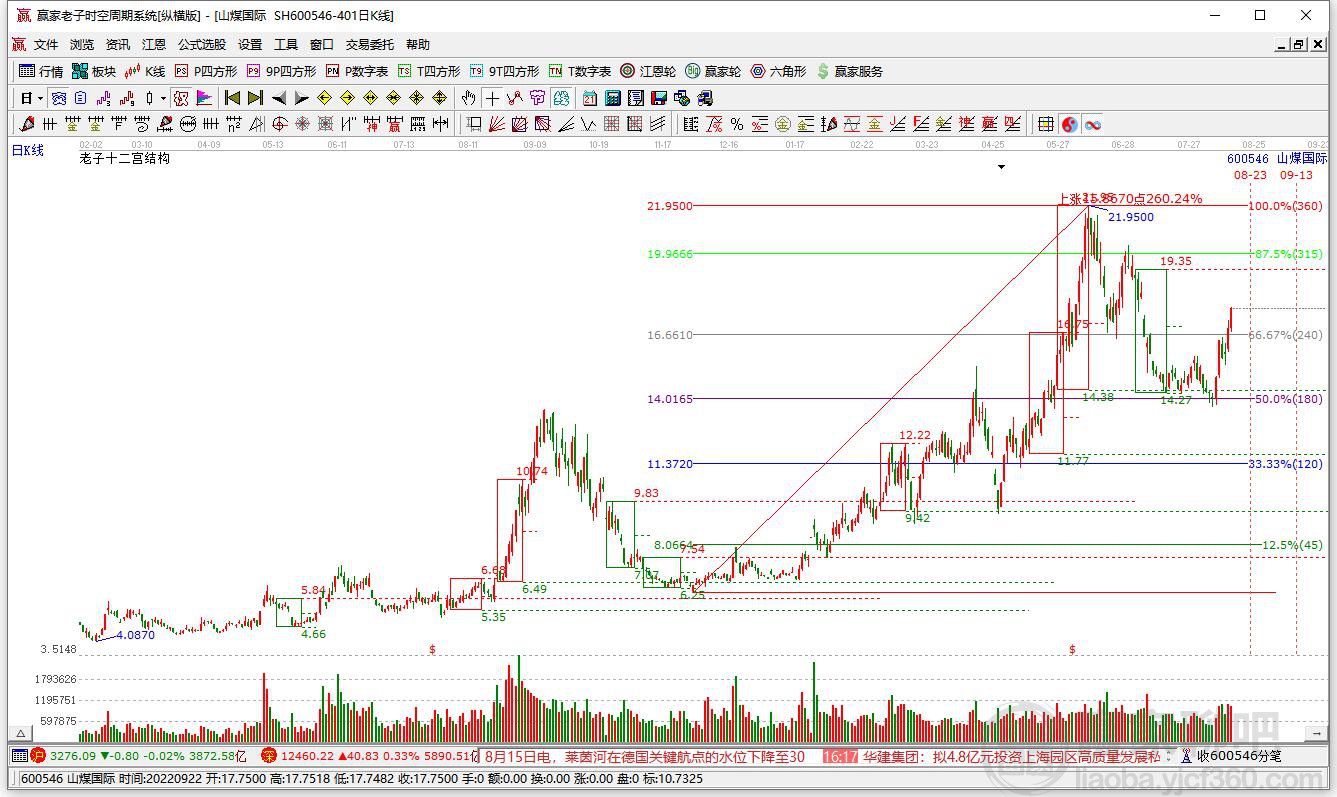
Task: Select the red pen drawing tool
Action: click(x=27, y=124)
